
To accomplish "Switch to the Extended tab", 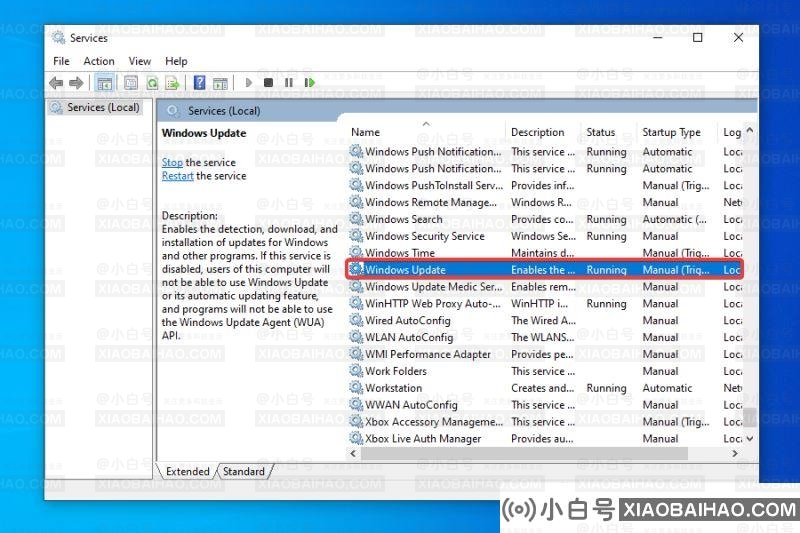I will click(188, 471).
